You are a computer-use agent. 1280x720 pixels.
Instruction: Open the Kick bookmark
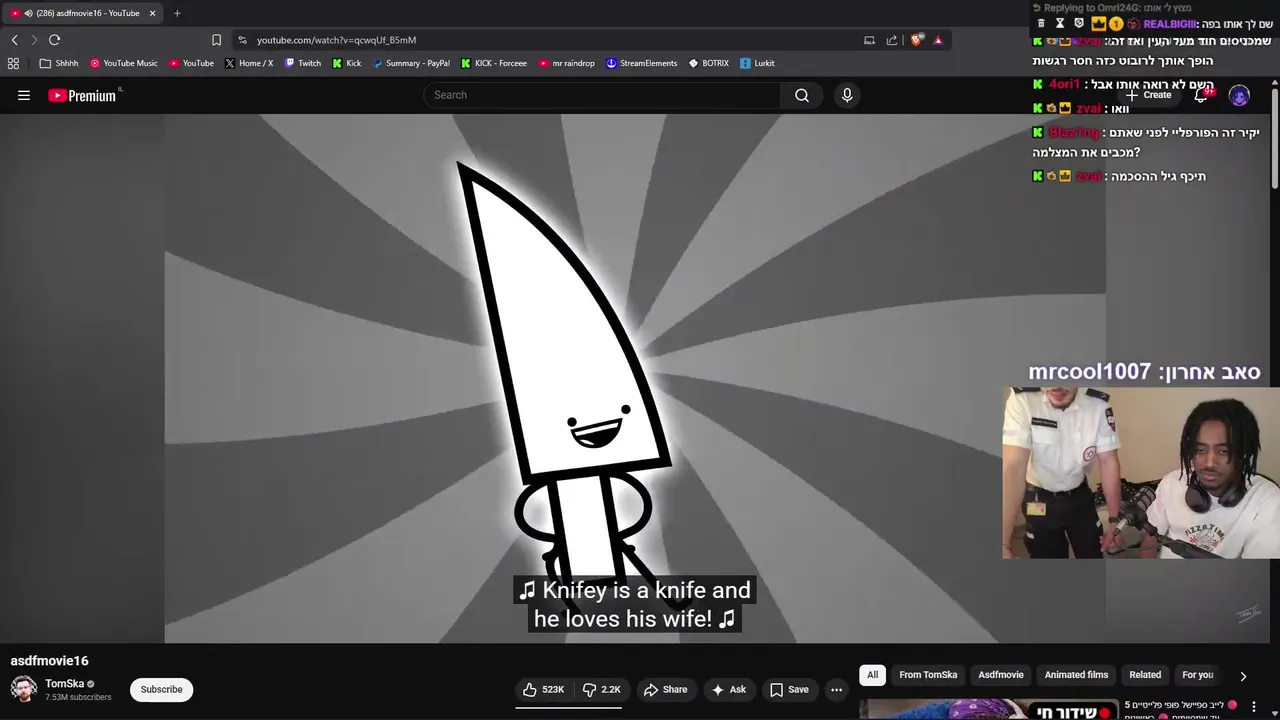[x=347, y=63]
